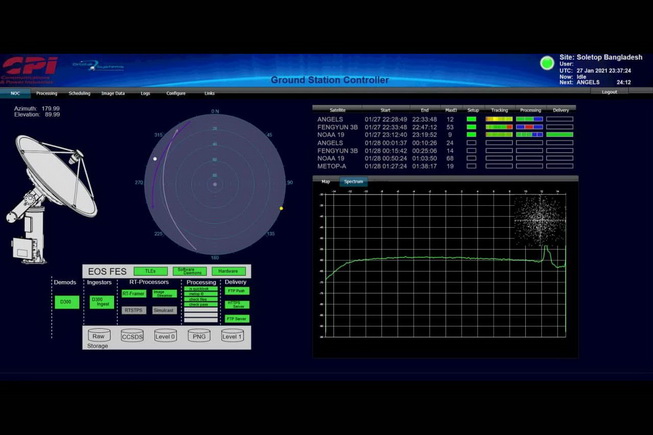The image size is (653, 435).
Task: Click the FTP Server delivery block
Action: coord(237,319)
